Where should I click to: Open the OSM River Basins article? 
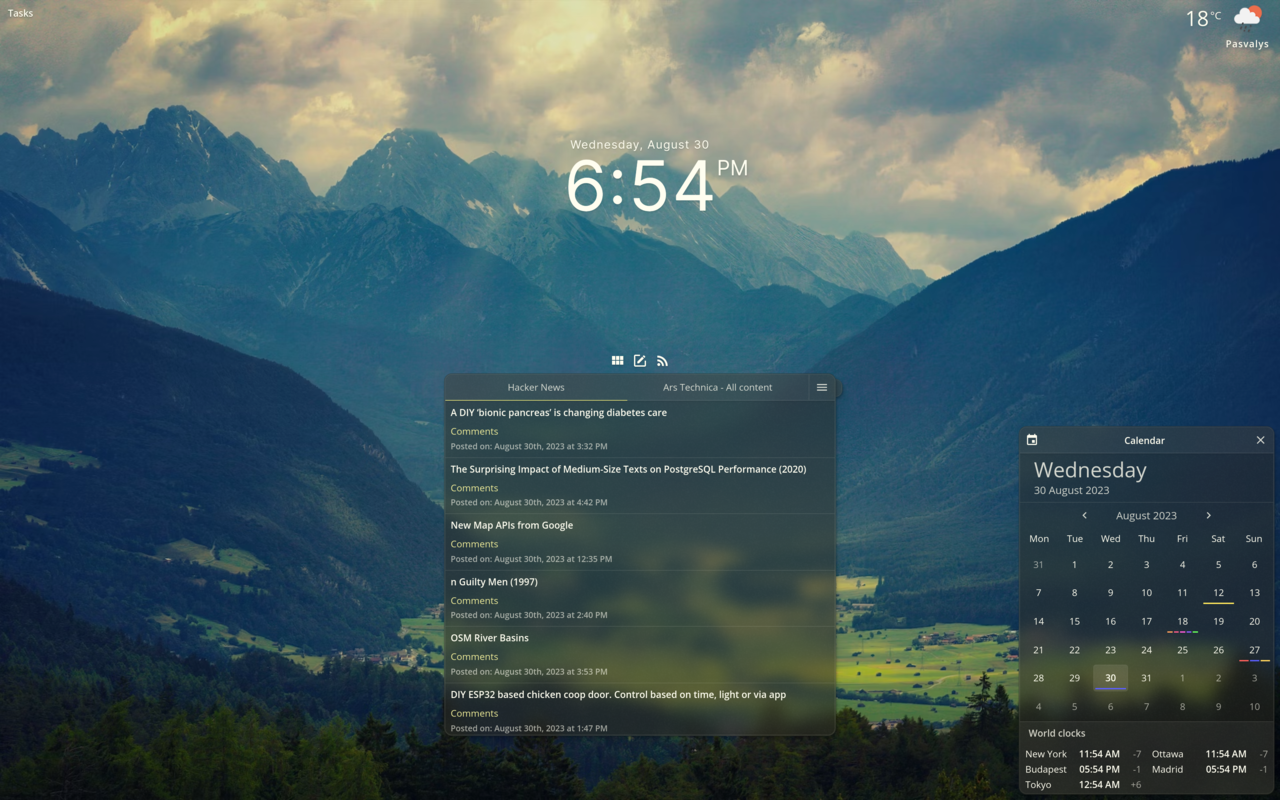tap(489, 637)
